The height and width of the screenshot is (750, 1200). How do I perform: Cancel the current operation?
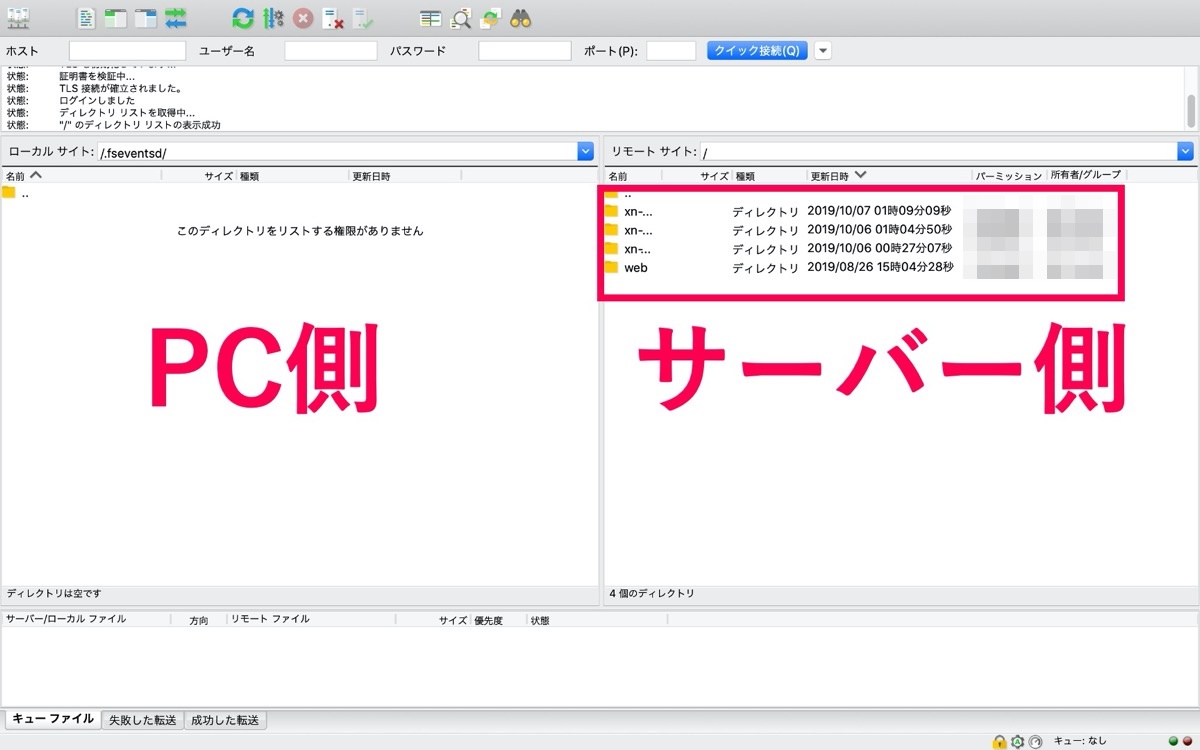coord(303,17)
